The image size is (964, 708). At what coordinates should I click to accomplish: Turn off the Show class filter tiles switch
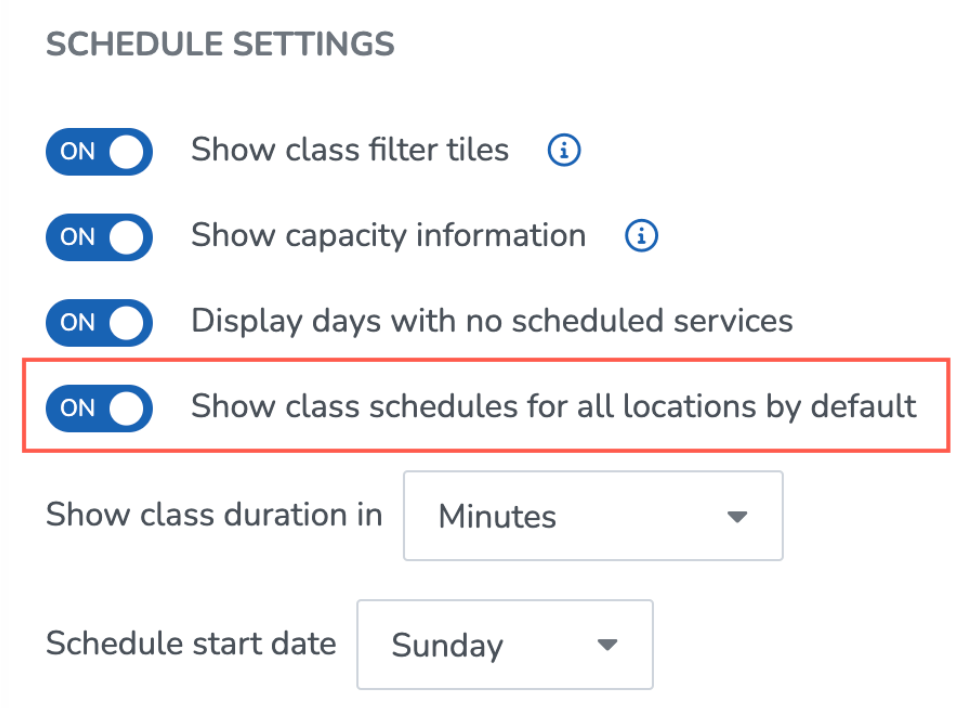(x=99, y=151)
